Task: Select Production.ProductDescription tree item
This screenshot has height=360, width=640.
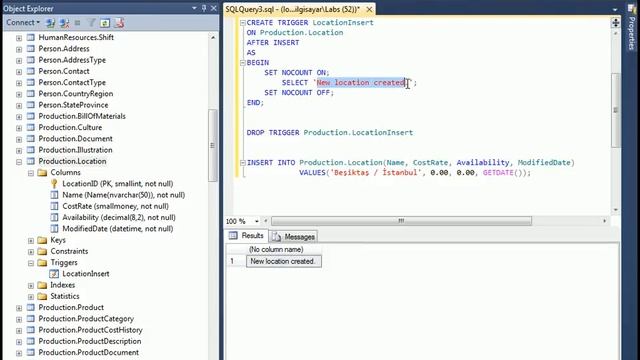Action: (x=90, y=341)
